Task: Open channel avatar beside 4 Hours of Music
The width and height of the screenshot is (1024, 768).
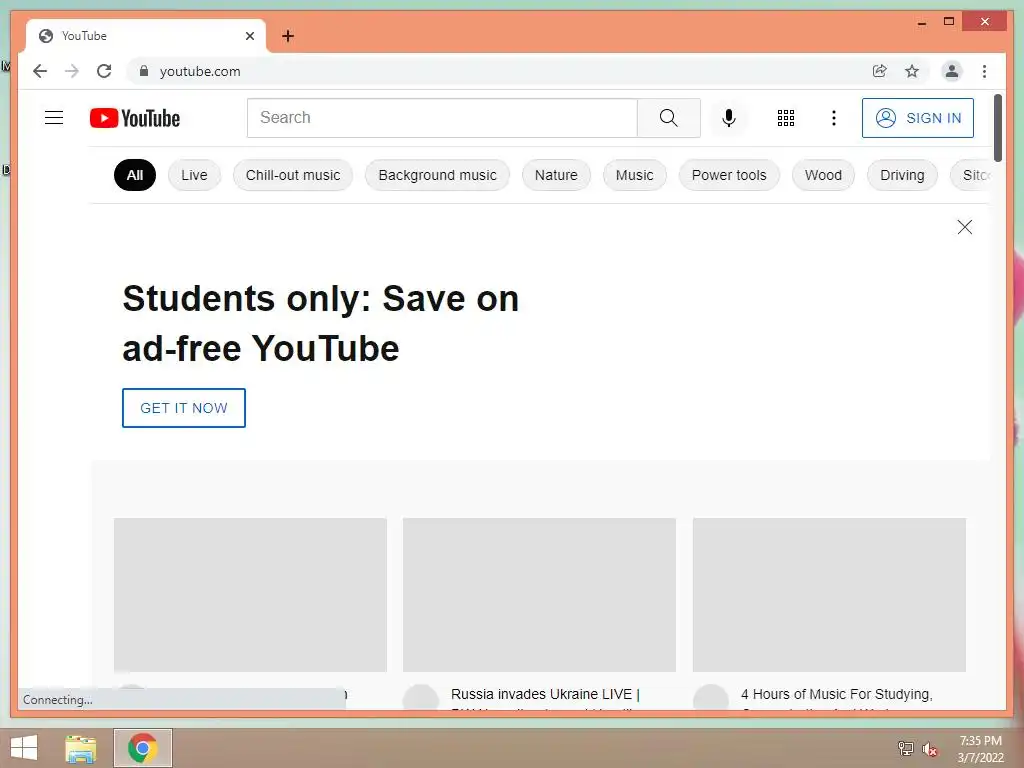Action: click(x=711, y=697)
